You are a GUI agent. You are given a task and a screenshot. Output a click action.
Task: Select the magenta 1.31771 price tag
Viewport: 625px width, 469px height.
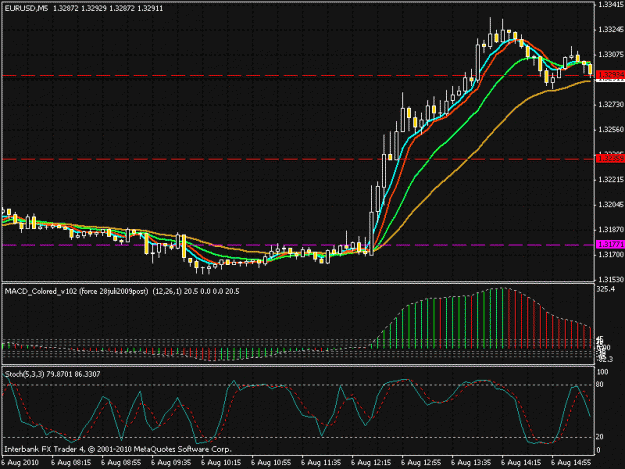(x=610, y=245)
